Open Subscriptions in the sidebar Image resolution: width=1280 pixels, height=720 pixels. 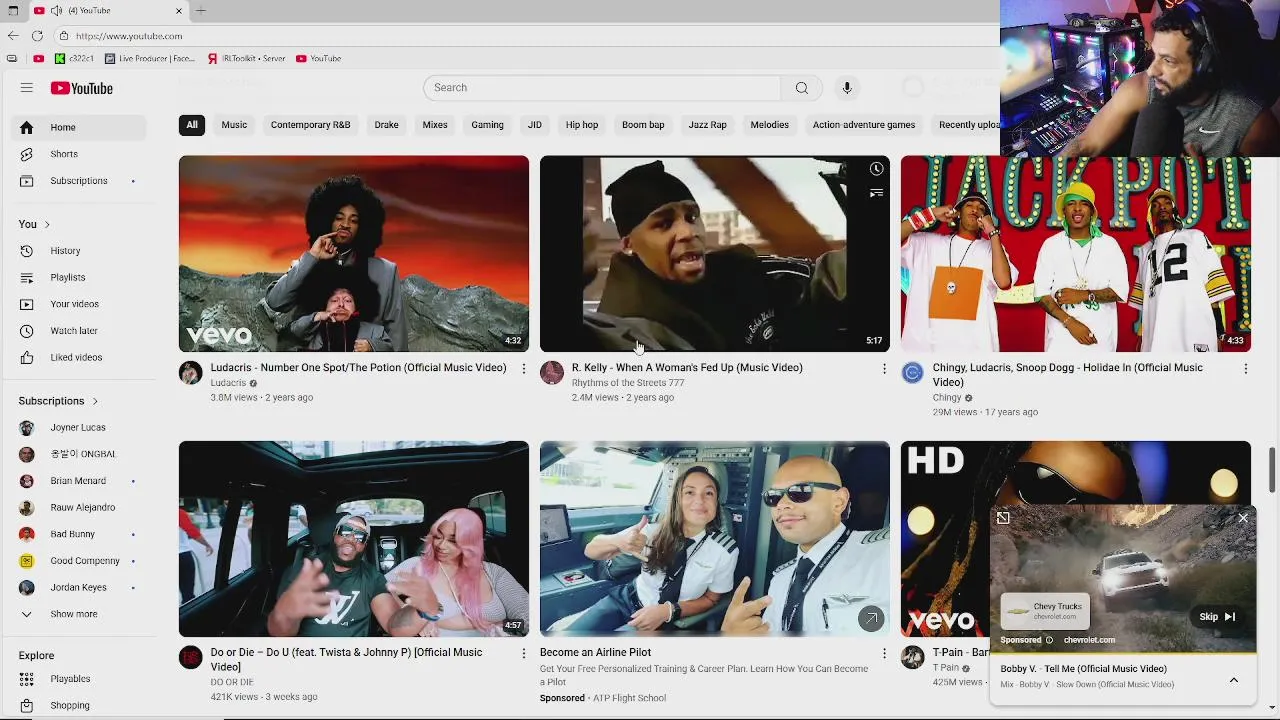[x=77, y=181]
